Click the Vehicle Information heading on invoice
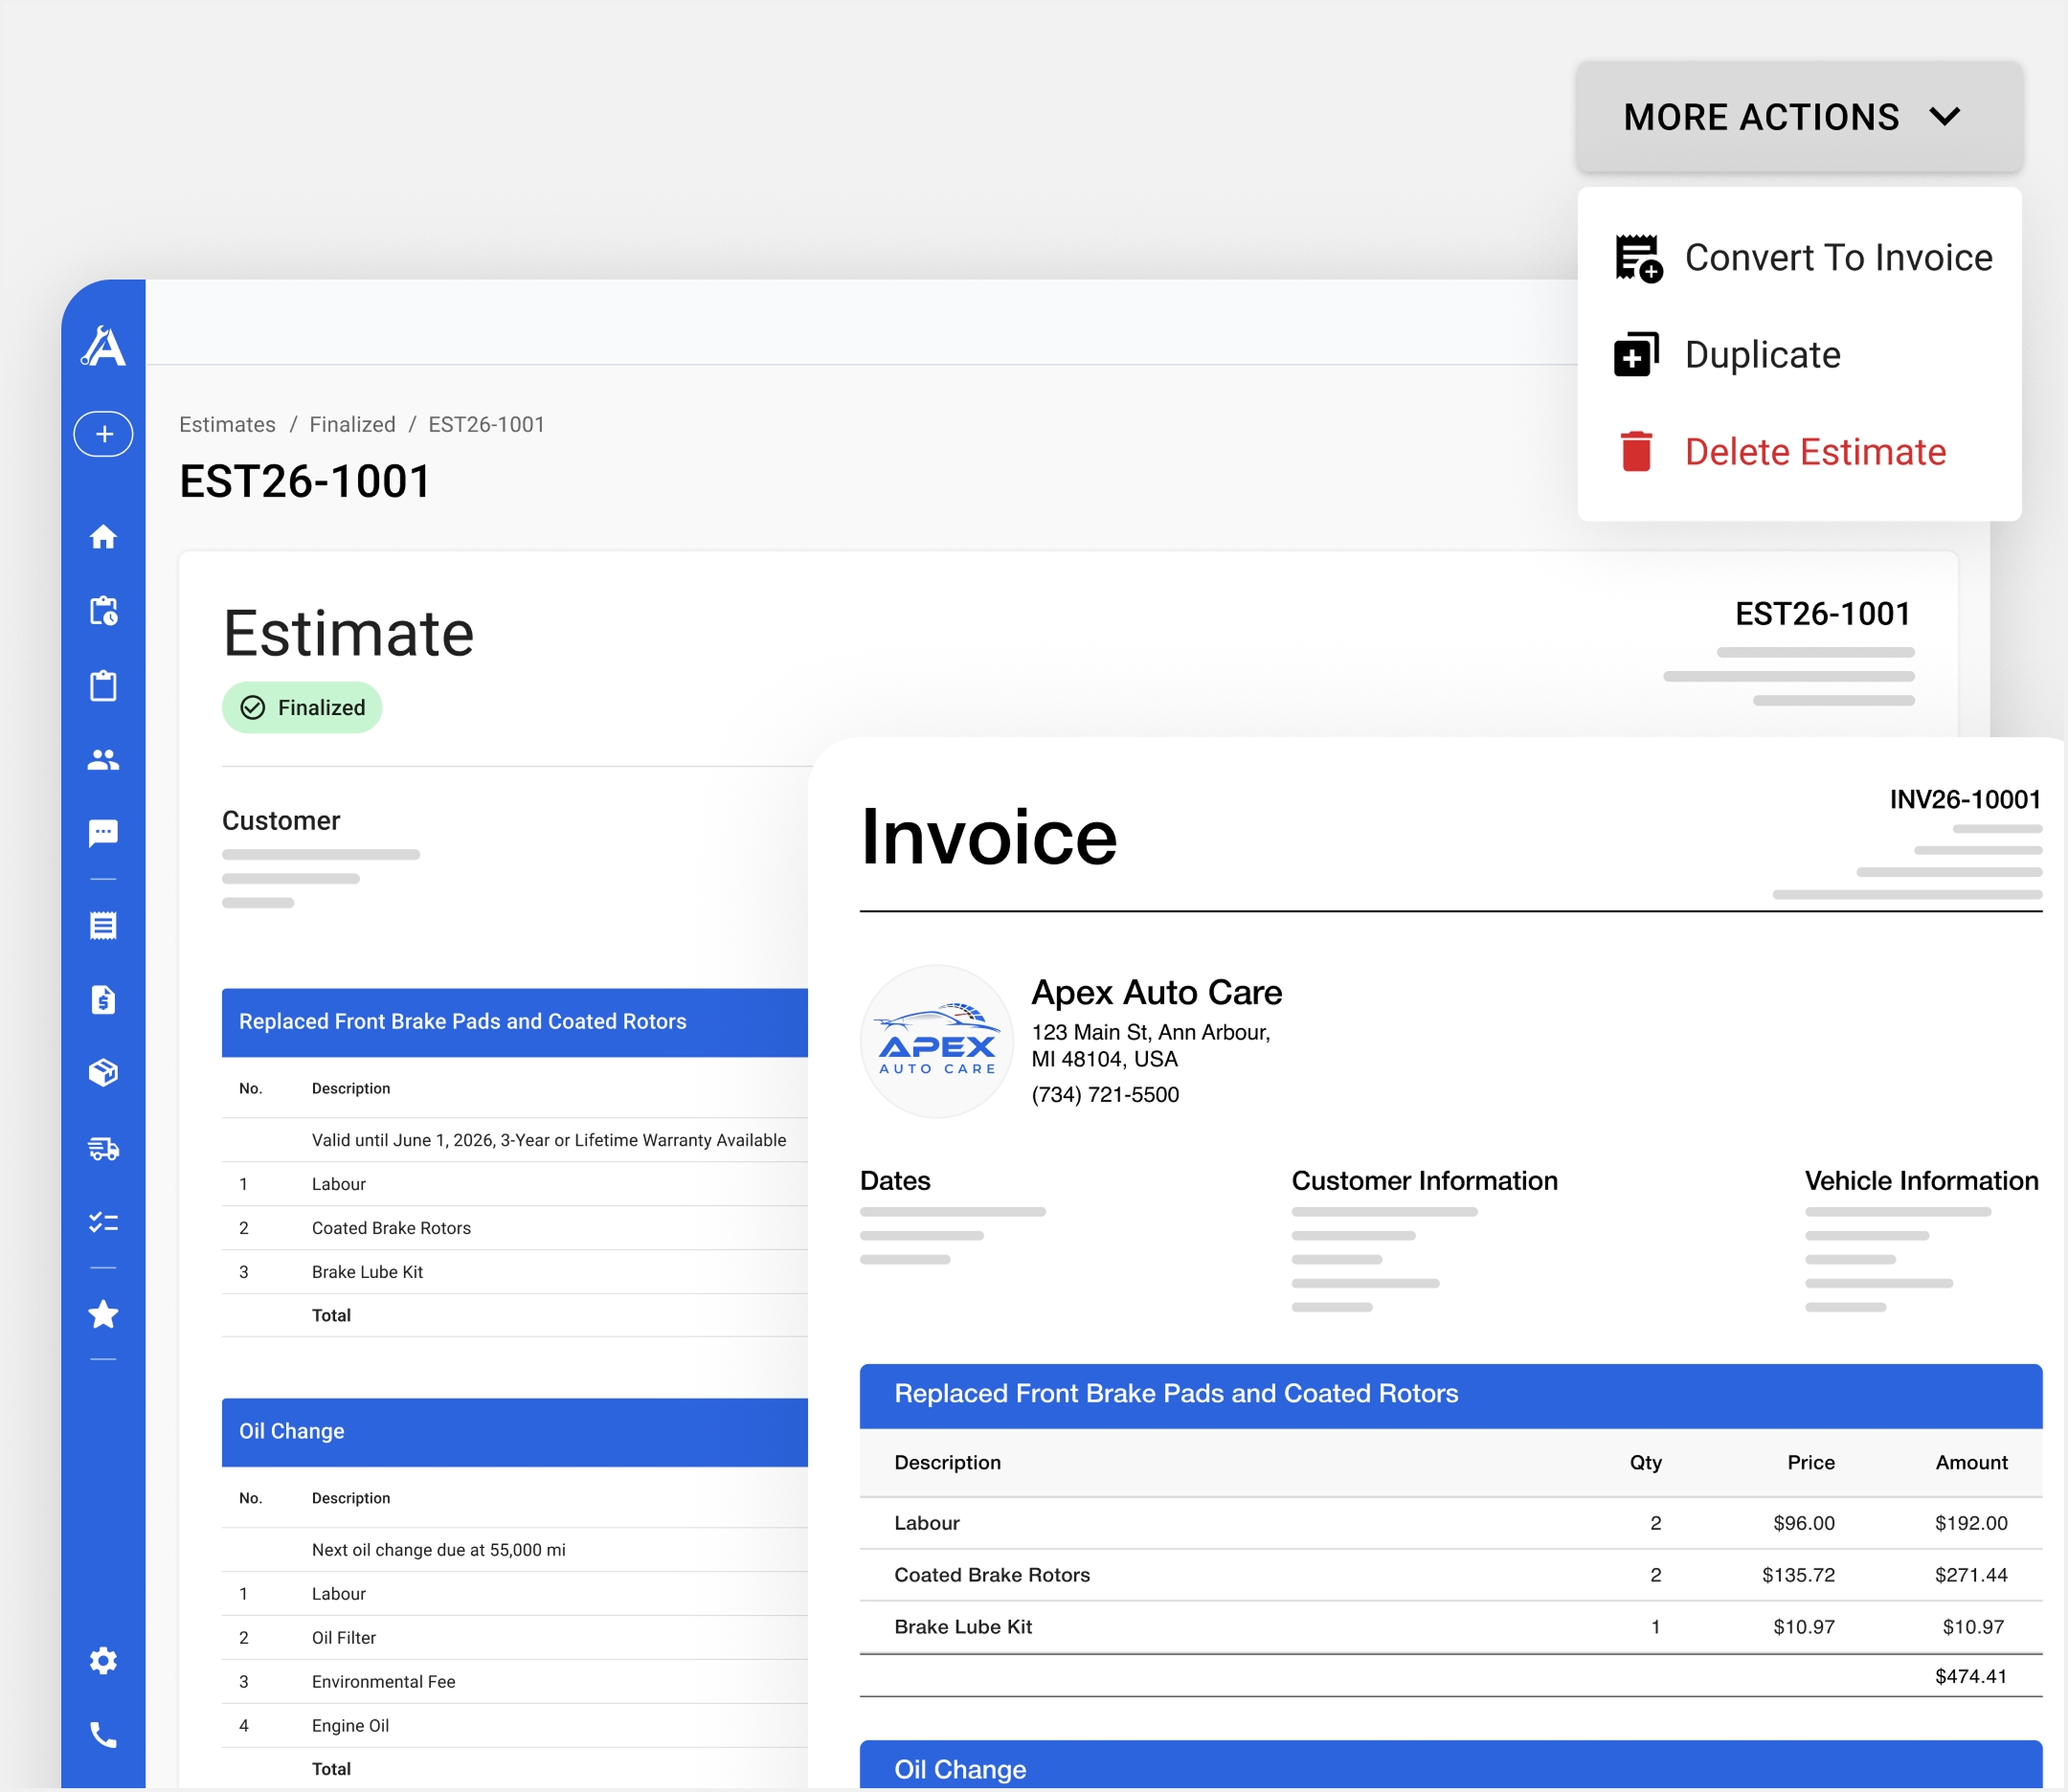Viewport: 2068px width, 1792px height. pyautogui.click(x=1921, y=1181)
